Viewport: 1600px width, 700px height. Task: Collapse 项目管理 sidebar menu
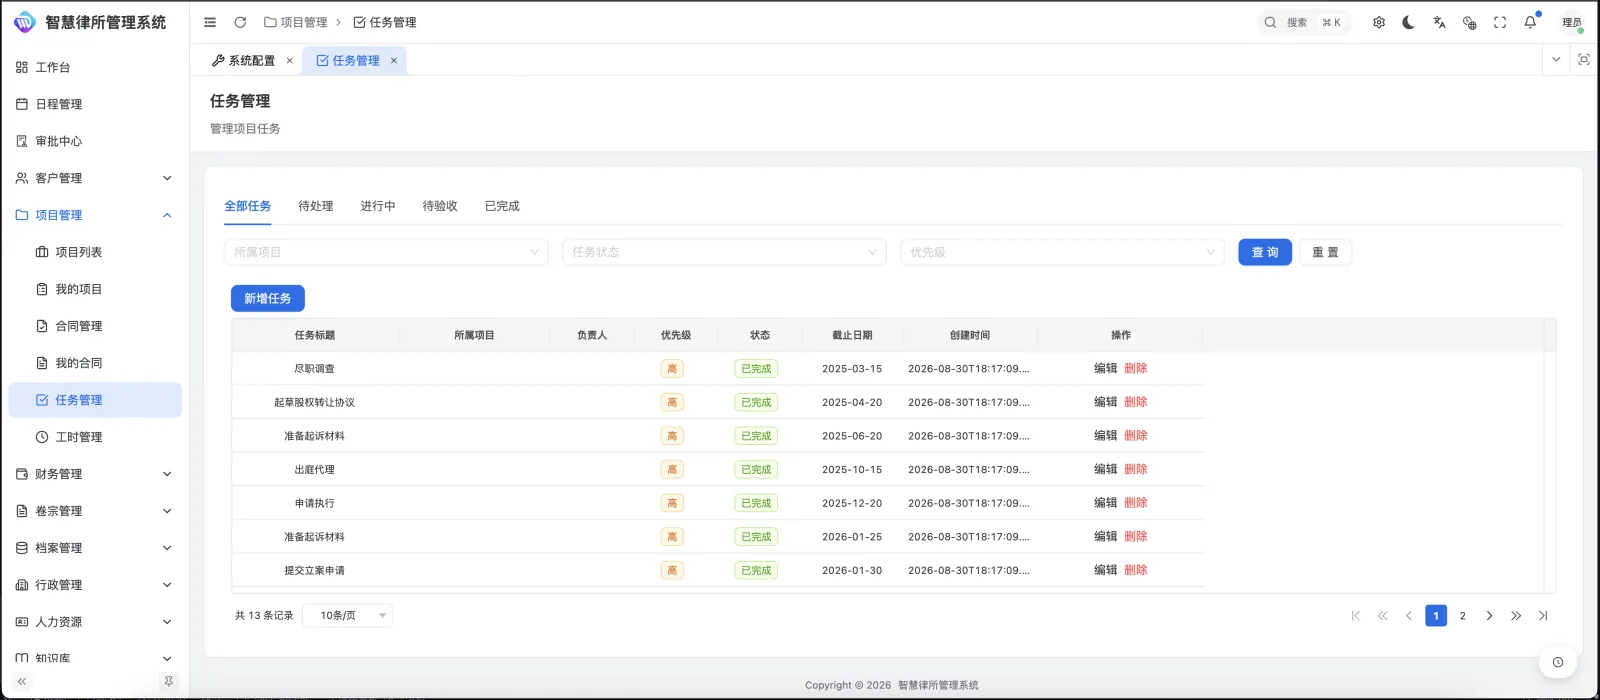point(95,215)
